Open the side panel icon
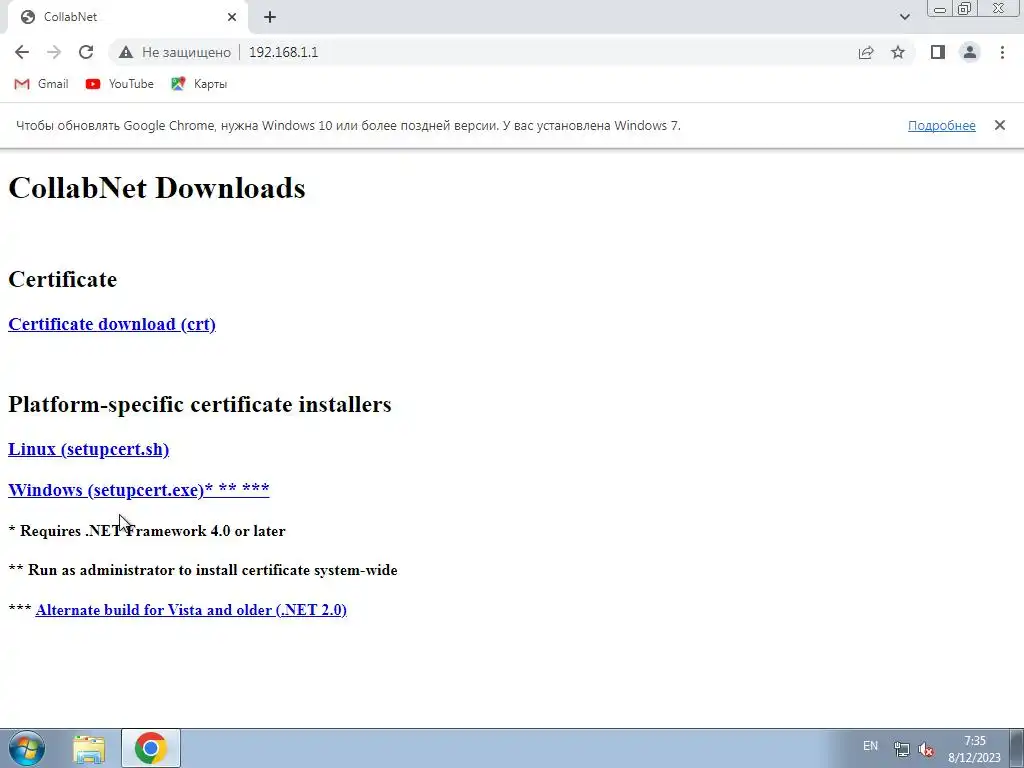 point(938,52)
